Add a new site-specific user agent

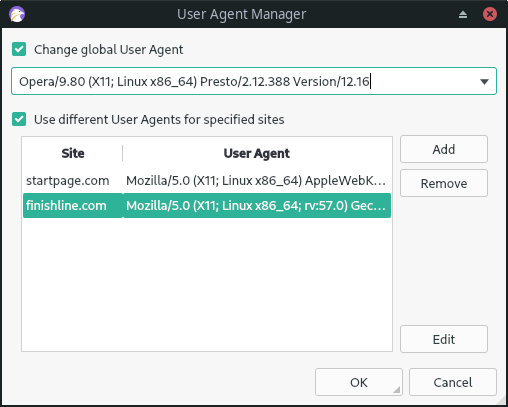[x=444, y=149]
